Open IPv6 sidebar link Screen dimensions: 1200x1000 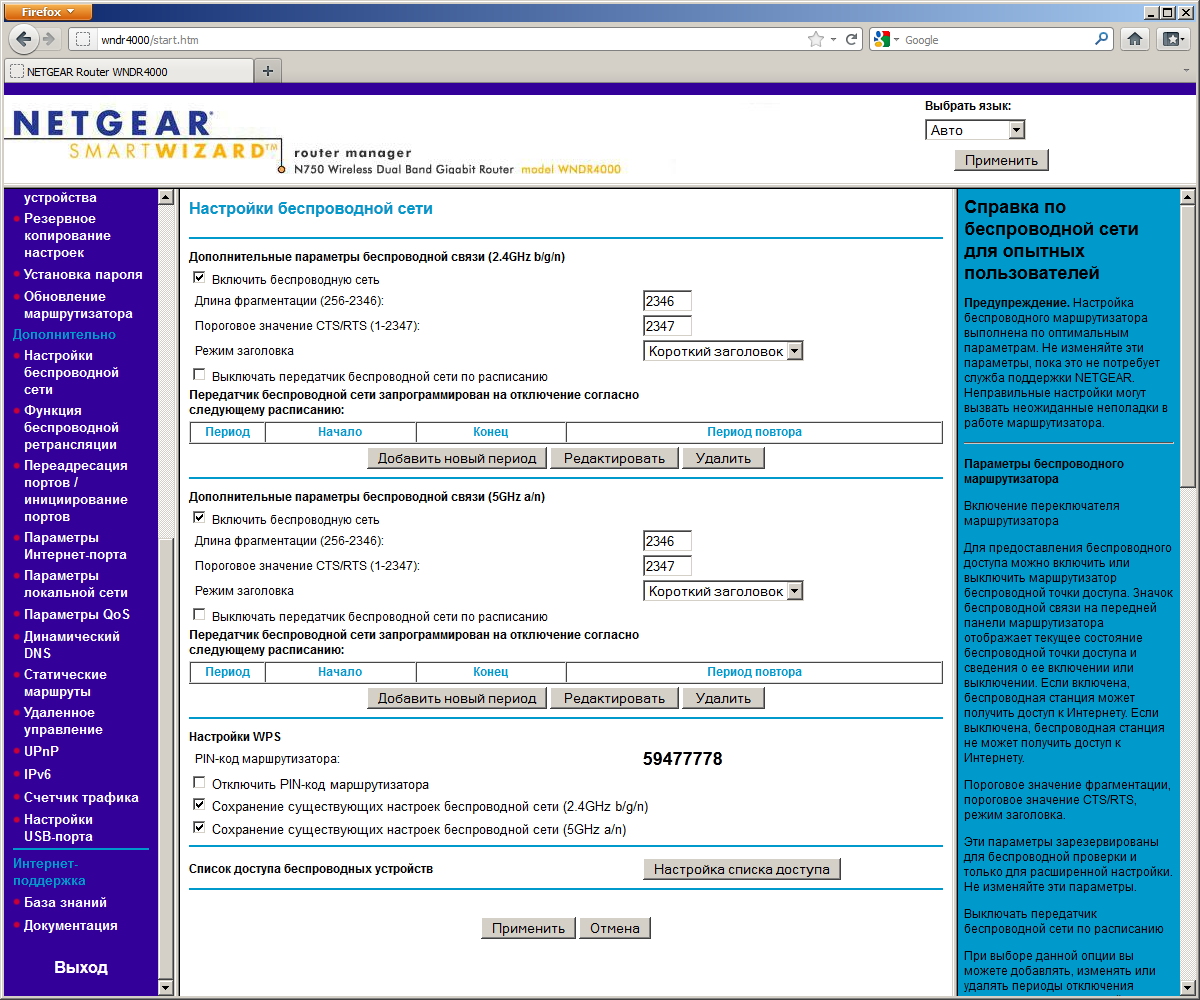click(37, 774)
